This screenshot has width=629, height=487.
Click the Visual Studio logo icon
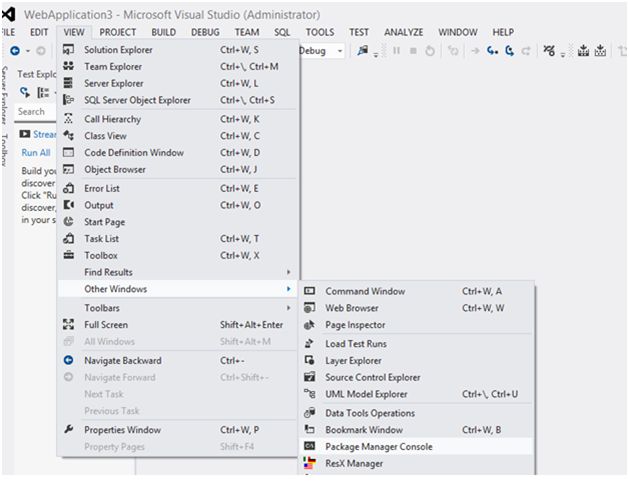pyautogui.click(x=9, y=14)
